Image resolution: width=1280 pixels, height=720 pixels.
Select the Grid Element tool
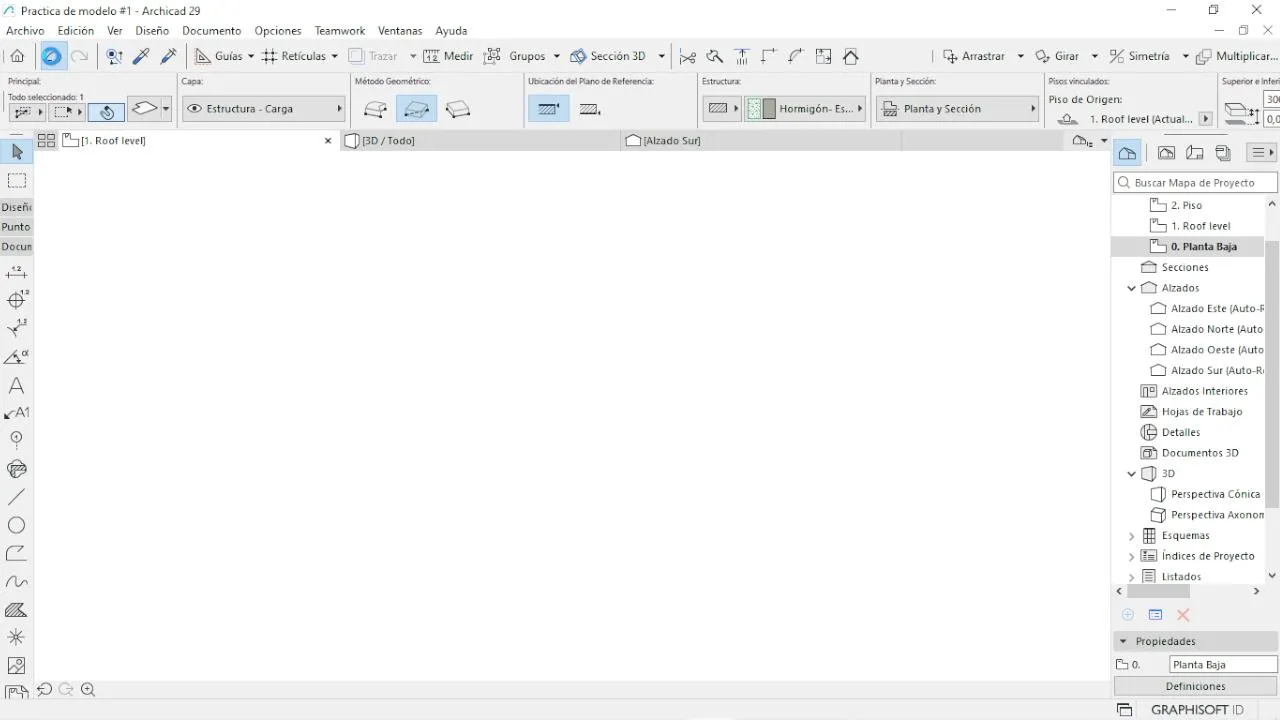(17, 439)
